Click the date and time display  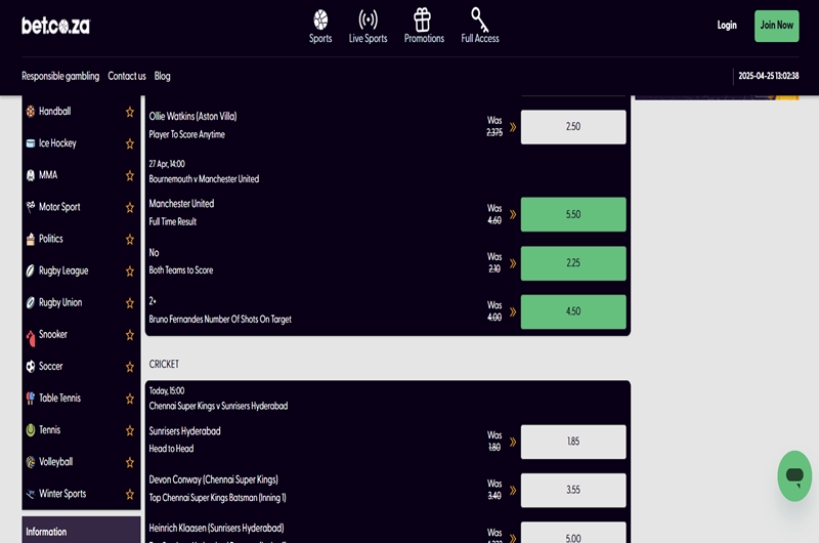[768, 76]
